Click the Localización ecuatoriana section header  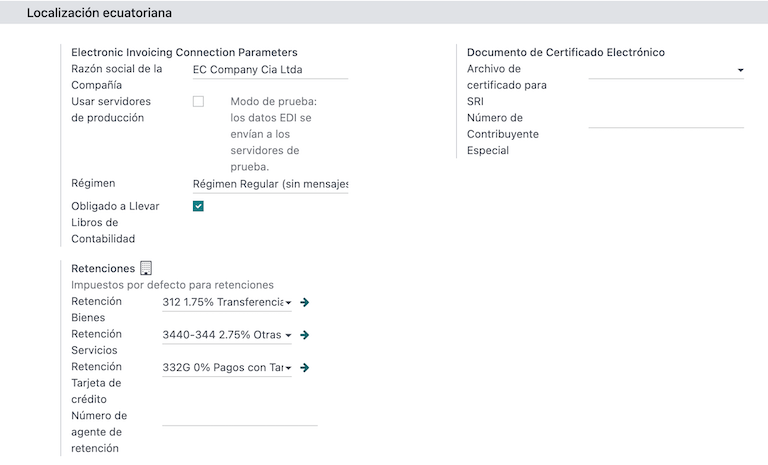pos(99,13)
